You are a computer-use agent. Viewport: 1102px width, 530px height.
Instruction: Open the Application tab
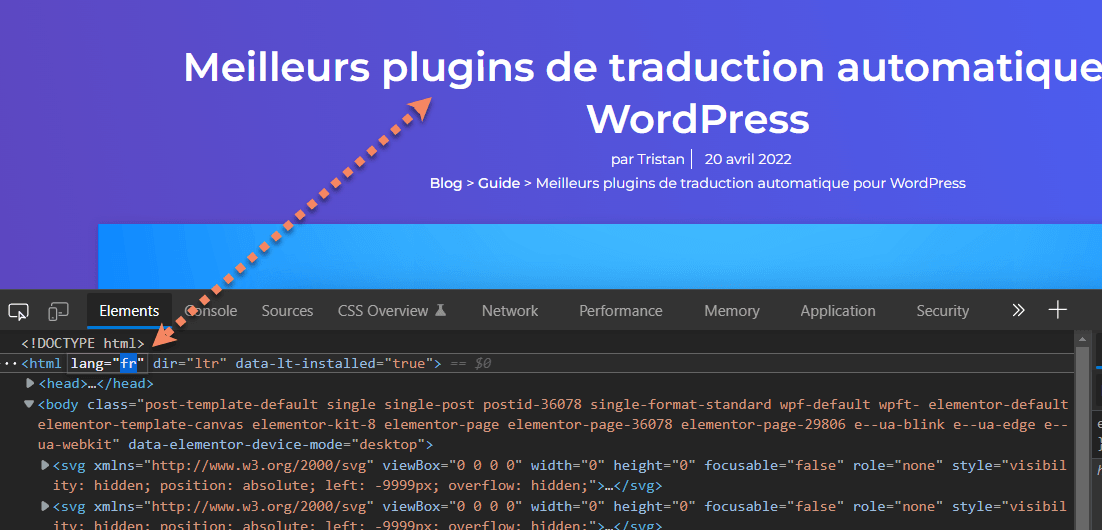(838, 311)
